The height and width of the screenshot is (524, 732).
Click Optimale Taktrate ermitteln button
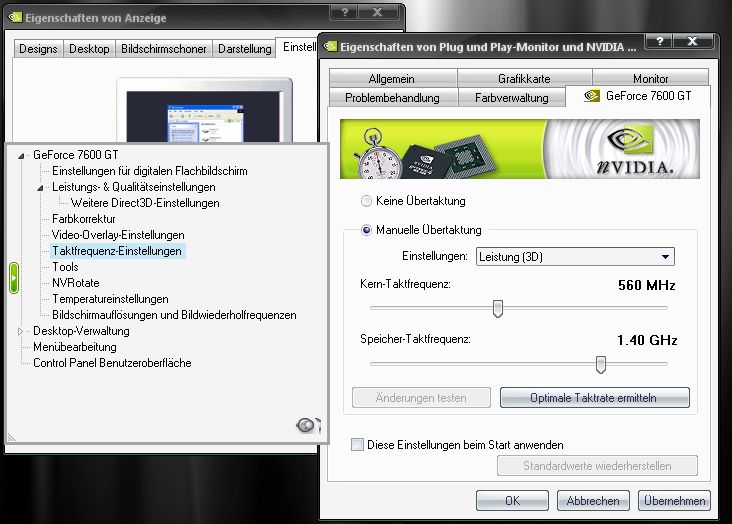(x=594, y=397)
